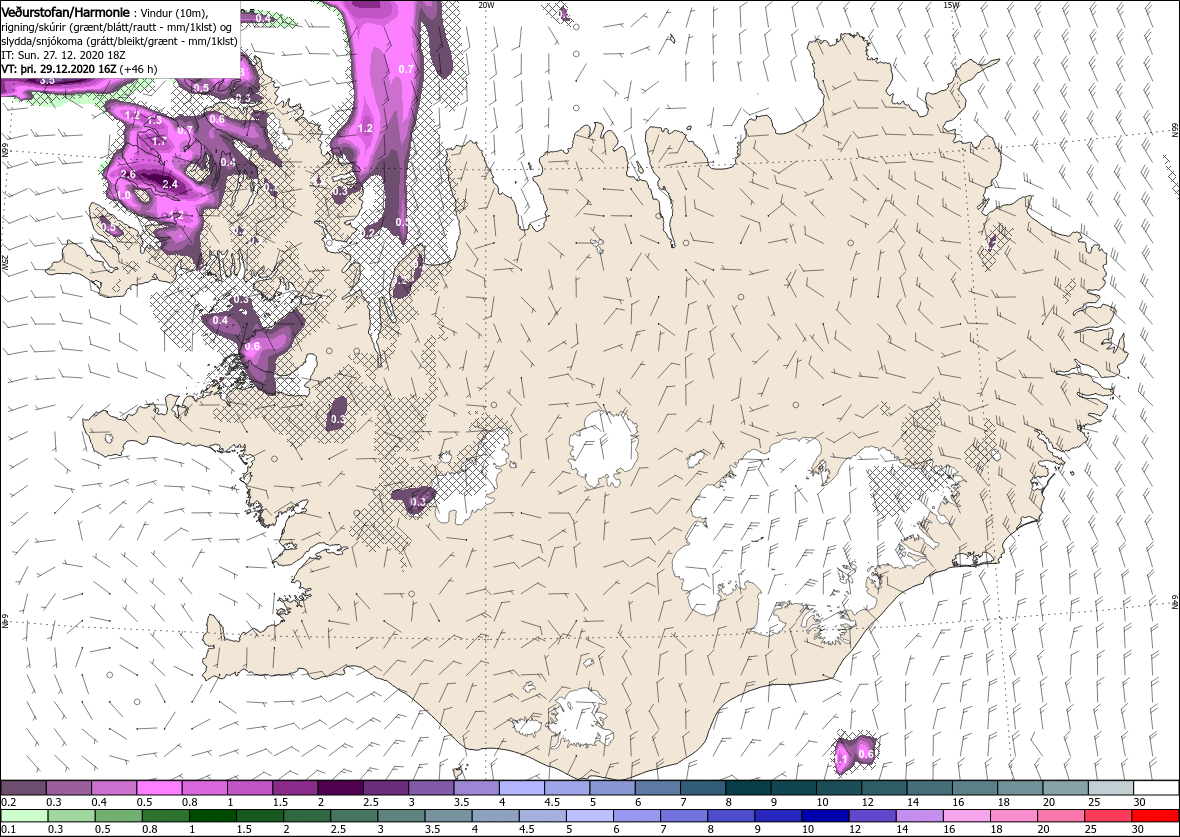1180x837 pixels.
Task: Select top legend swatch between 4 and 4.5
Action: click(x=522, y=788)
